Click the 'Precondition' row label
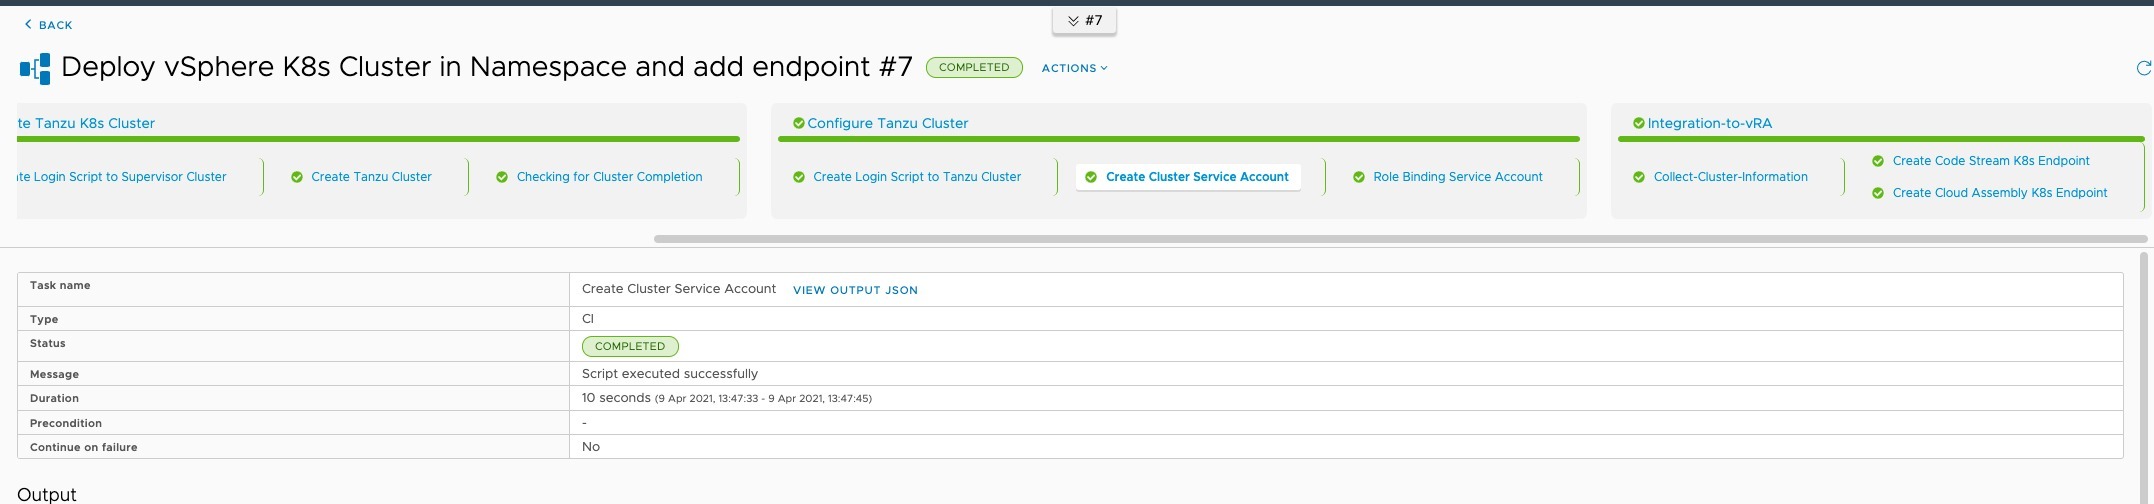This screenshot has height=504, width=2154. pos(66,423)
